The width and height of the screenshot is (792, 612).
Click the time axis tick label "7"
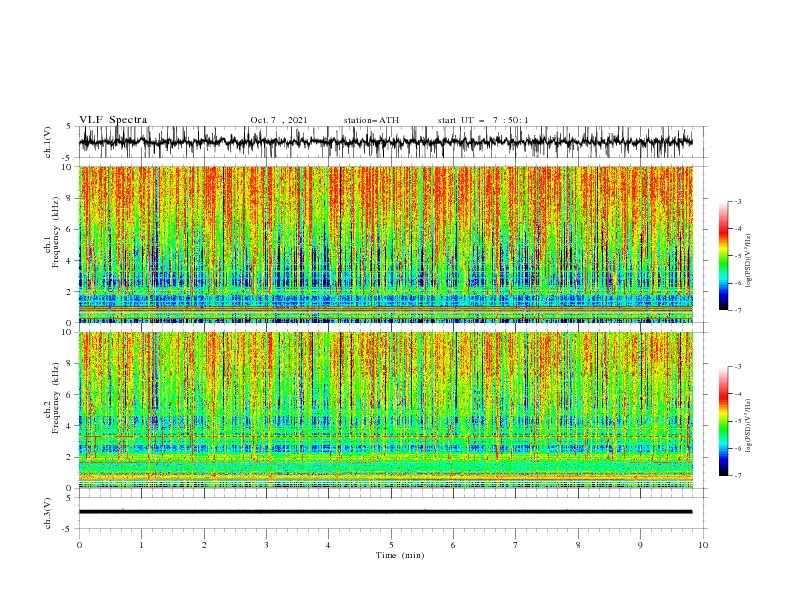(516, 545)
